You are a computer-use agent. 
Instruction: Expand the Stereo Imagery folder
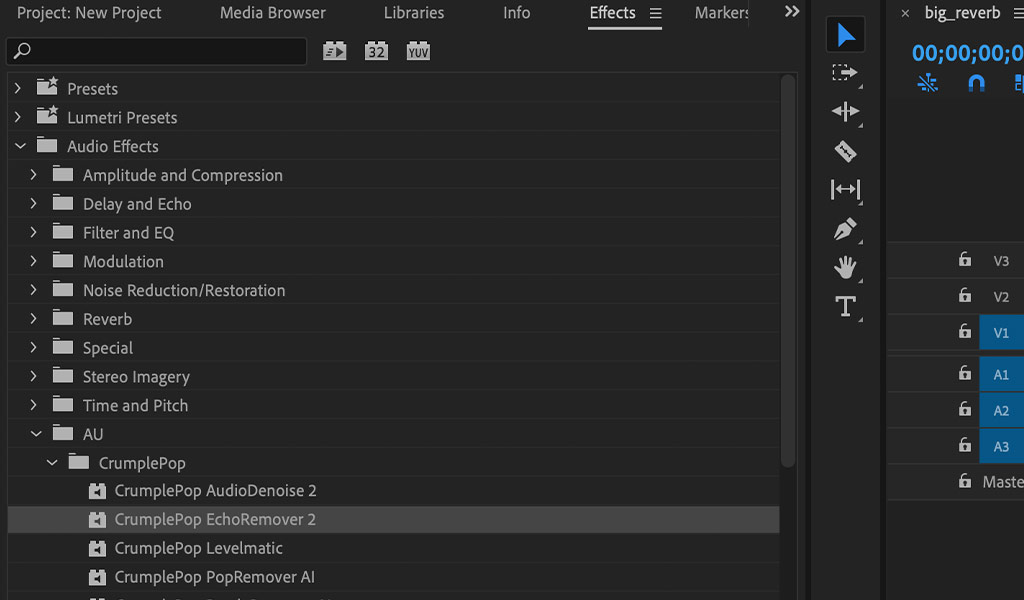pos(33,375)
